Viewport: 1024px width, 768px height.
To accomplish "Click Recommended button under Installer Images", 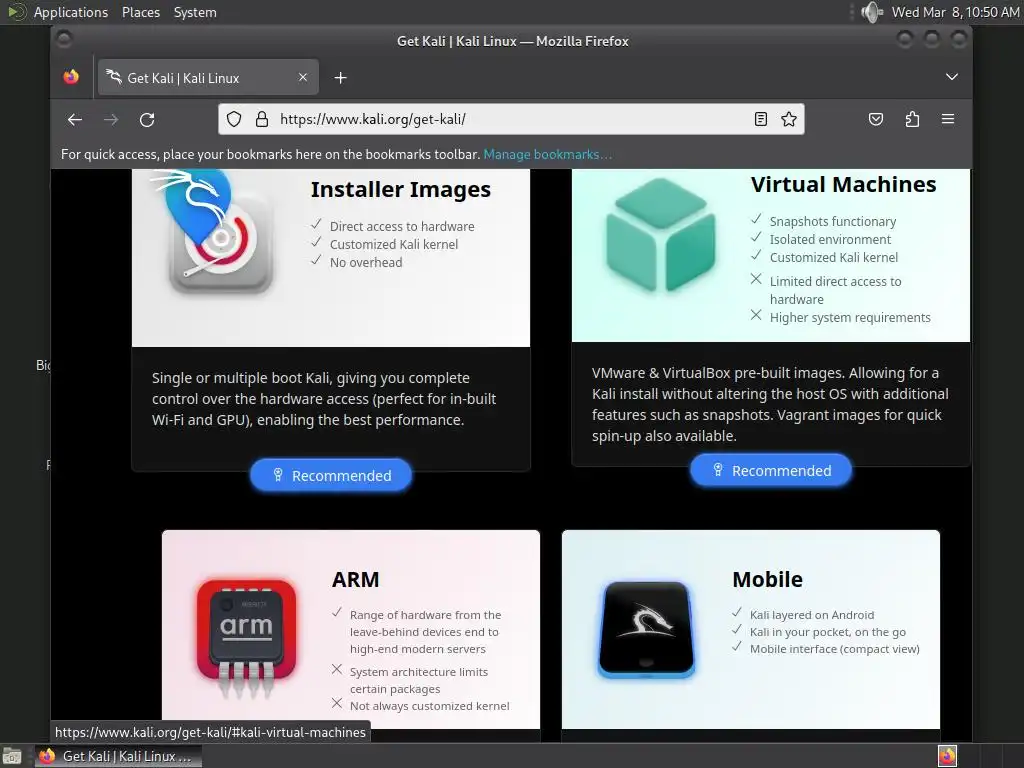I will [331, 475].
